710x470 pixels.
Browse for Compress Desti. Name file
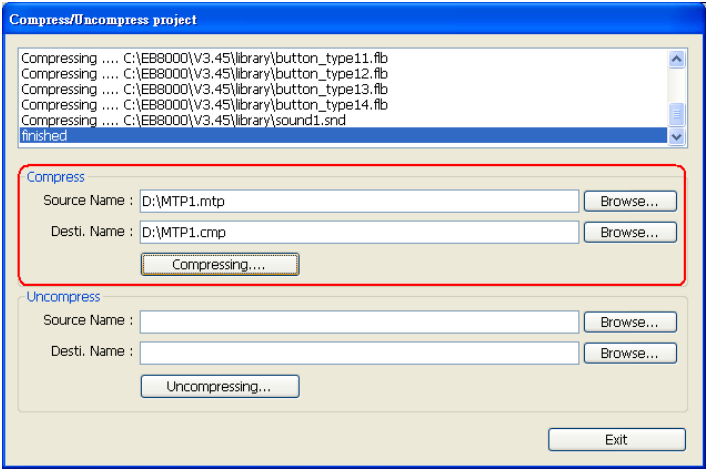coord(630,232)
